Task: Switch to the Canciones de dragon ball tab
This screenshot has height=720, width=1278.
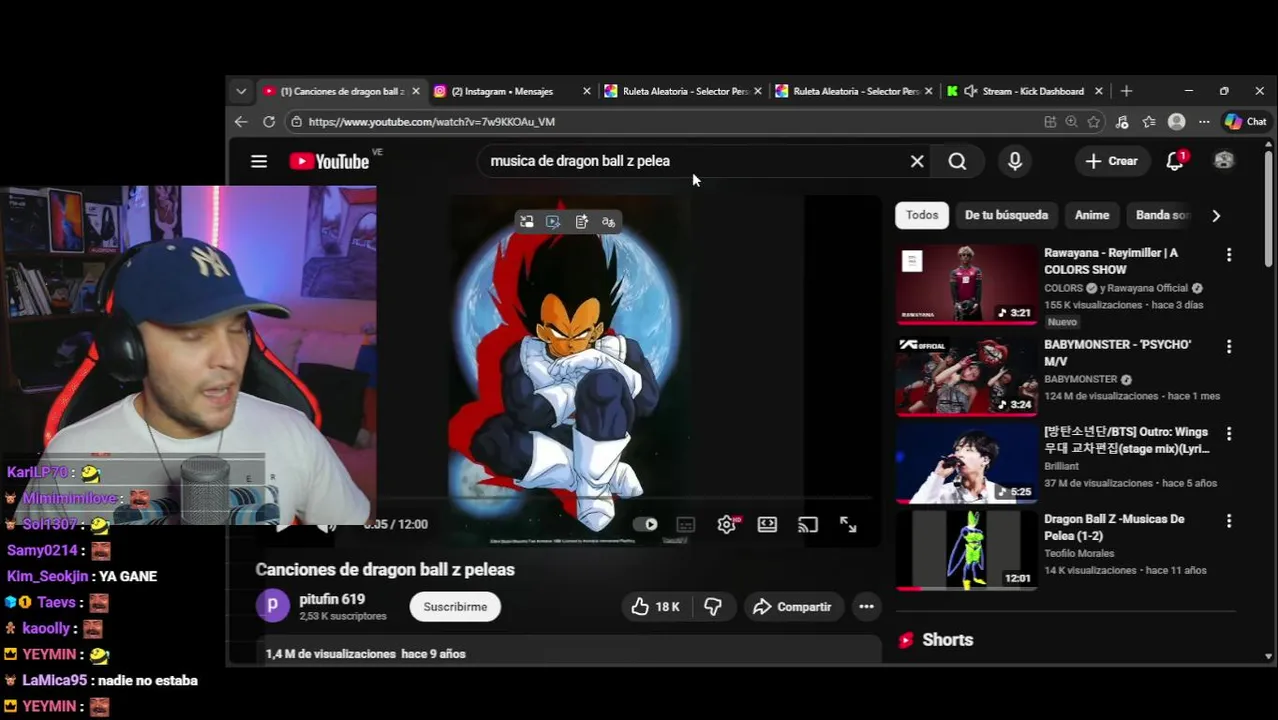Action: pyautogui.click(x=341, y=91)
